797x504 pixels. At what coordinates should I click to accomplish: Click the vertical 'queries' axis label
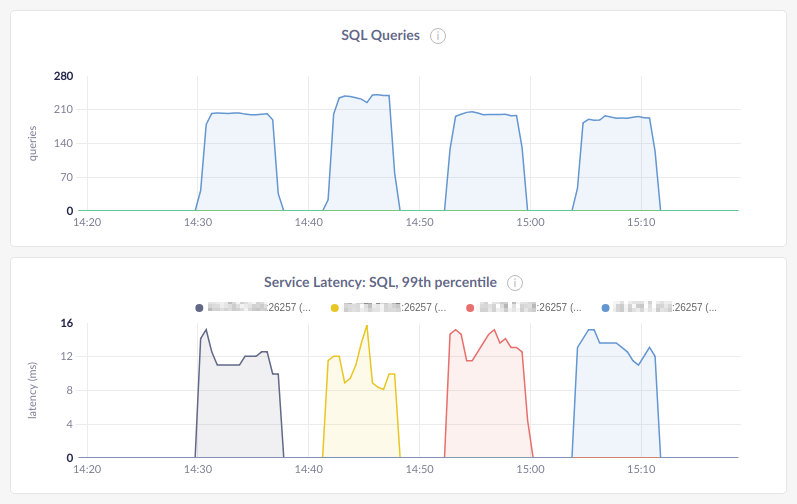coord(32,144)
